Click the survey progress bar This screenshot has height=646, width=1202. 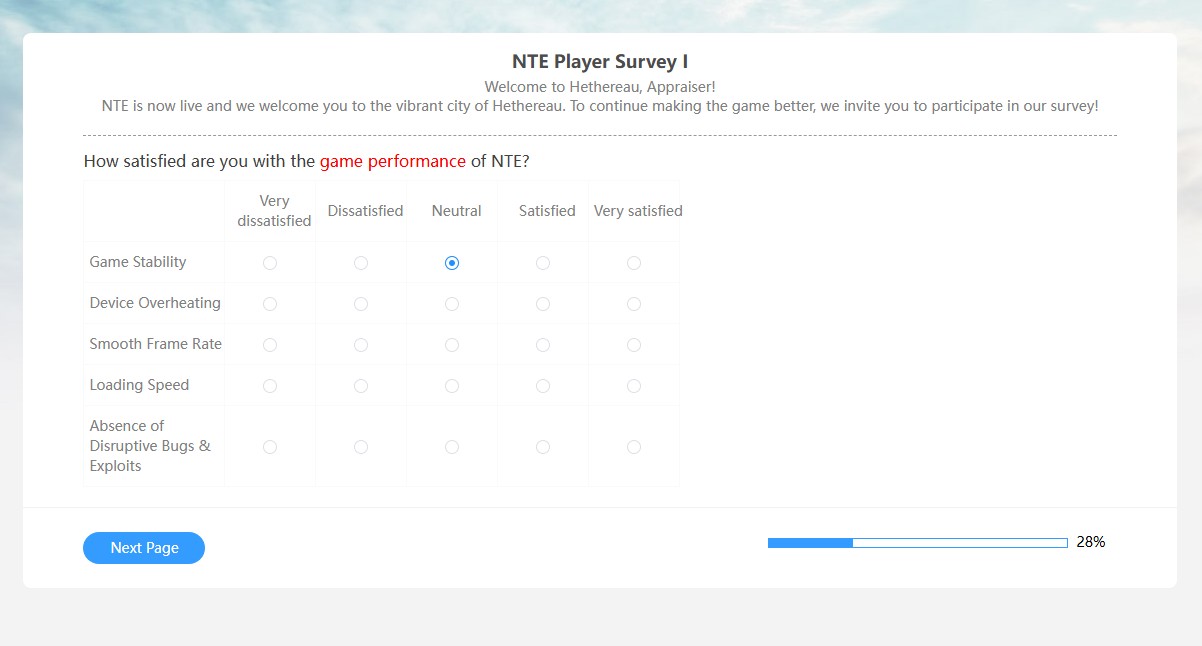click(x=918, y=543)
